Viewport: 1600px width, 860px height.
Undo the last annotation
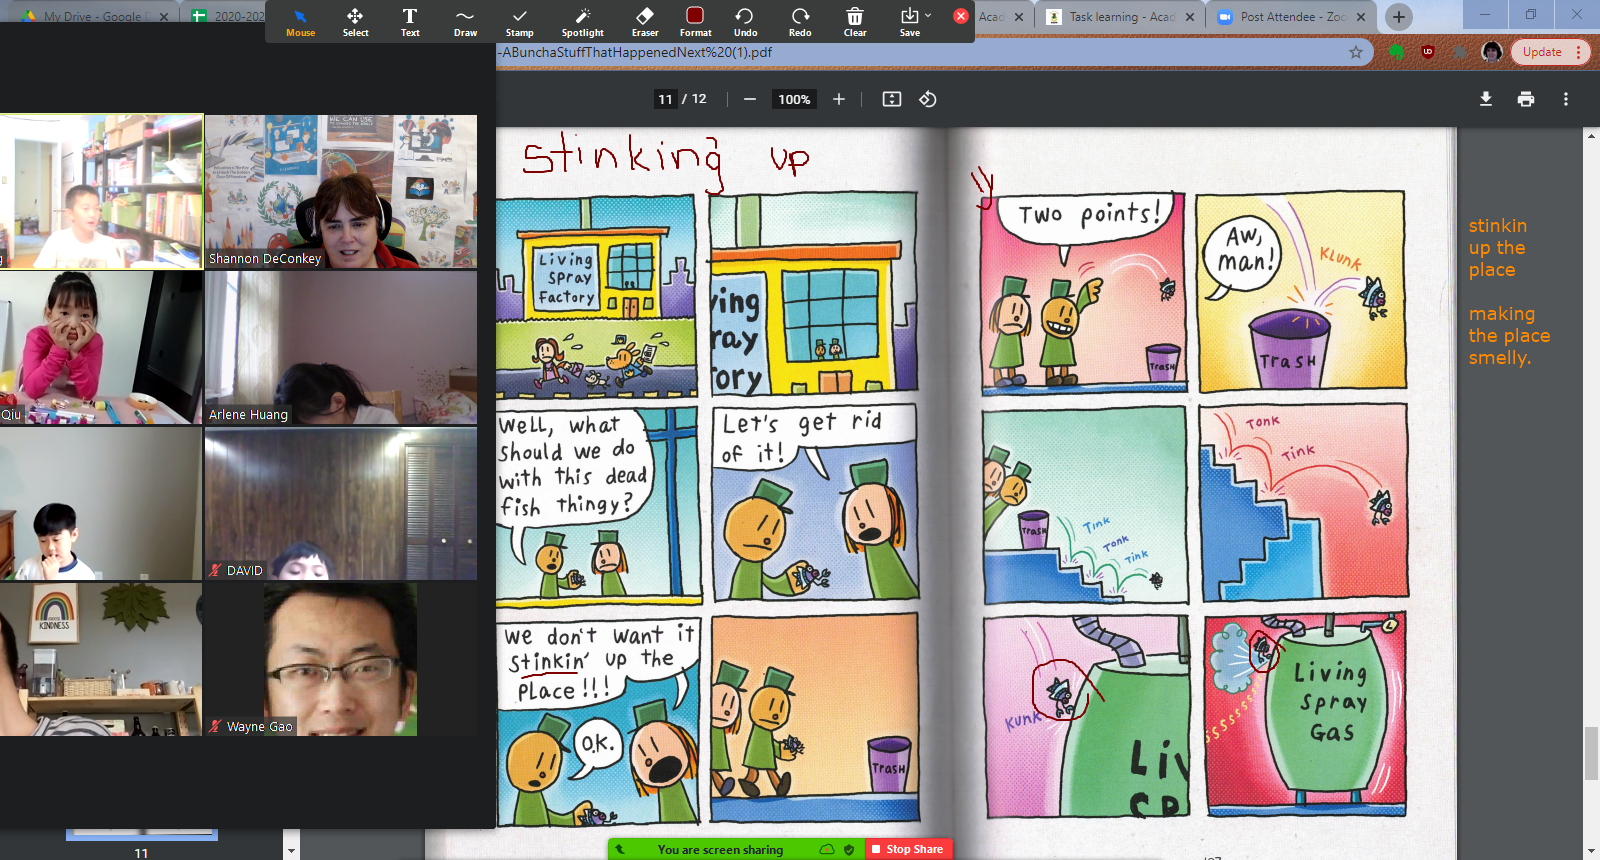[x=745, y=22]
